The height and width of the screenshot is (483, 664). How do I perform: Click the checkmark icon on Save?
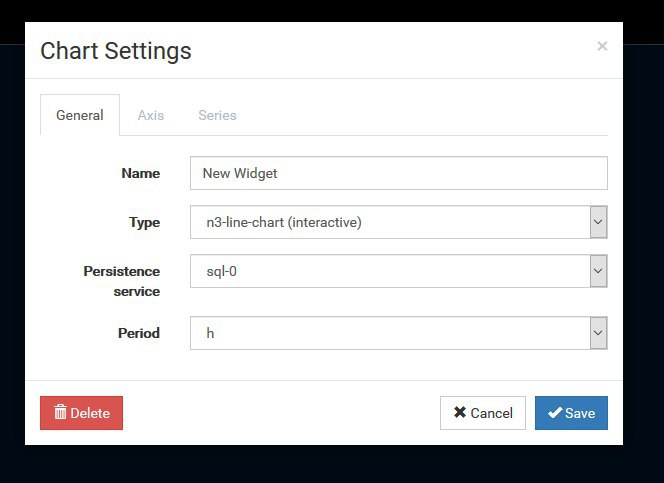(x=555, y=412)
